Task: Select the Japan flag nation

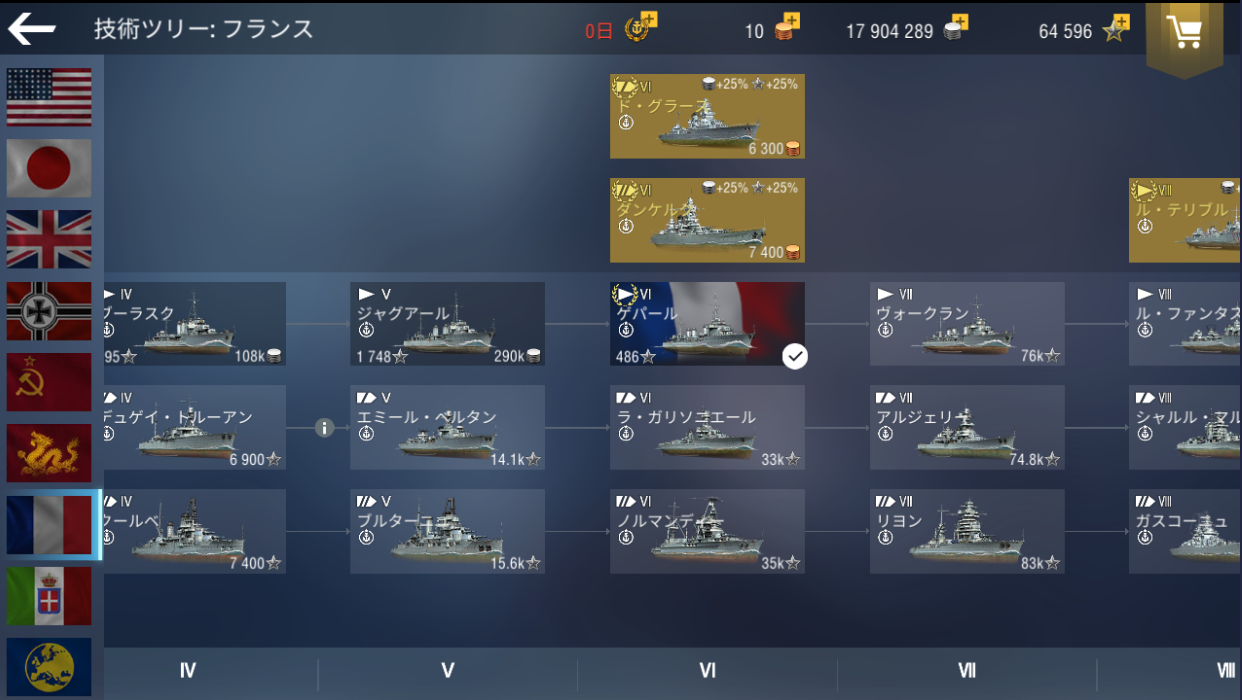Action: pos(49,168)
